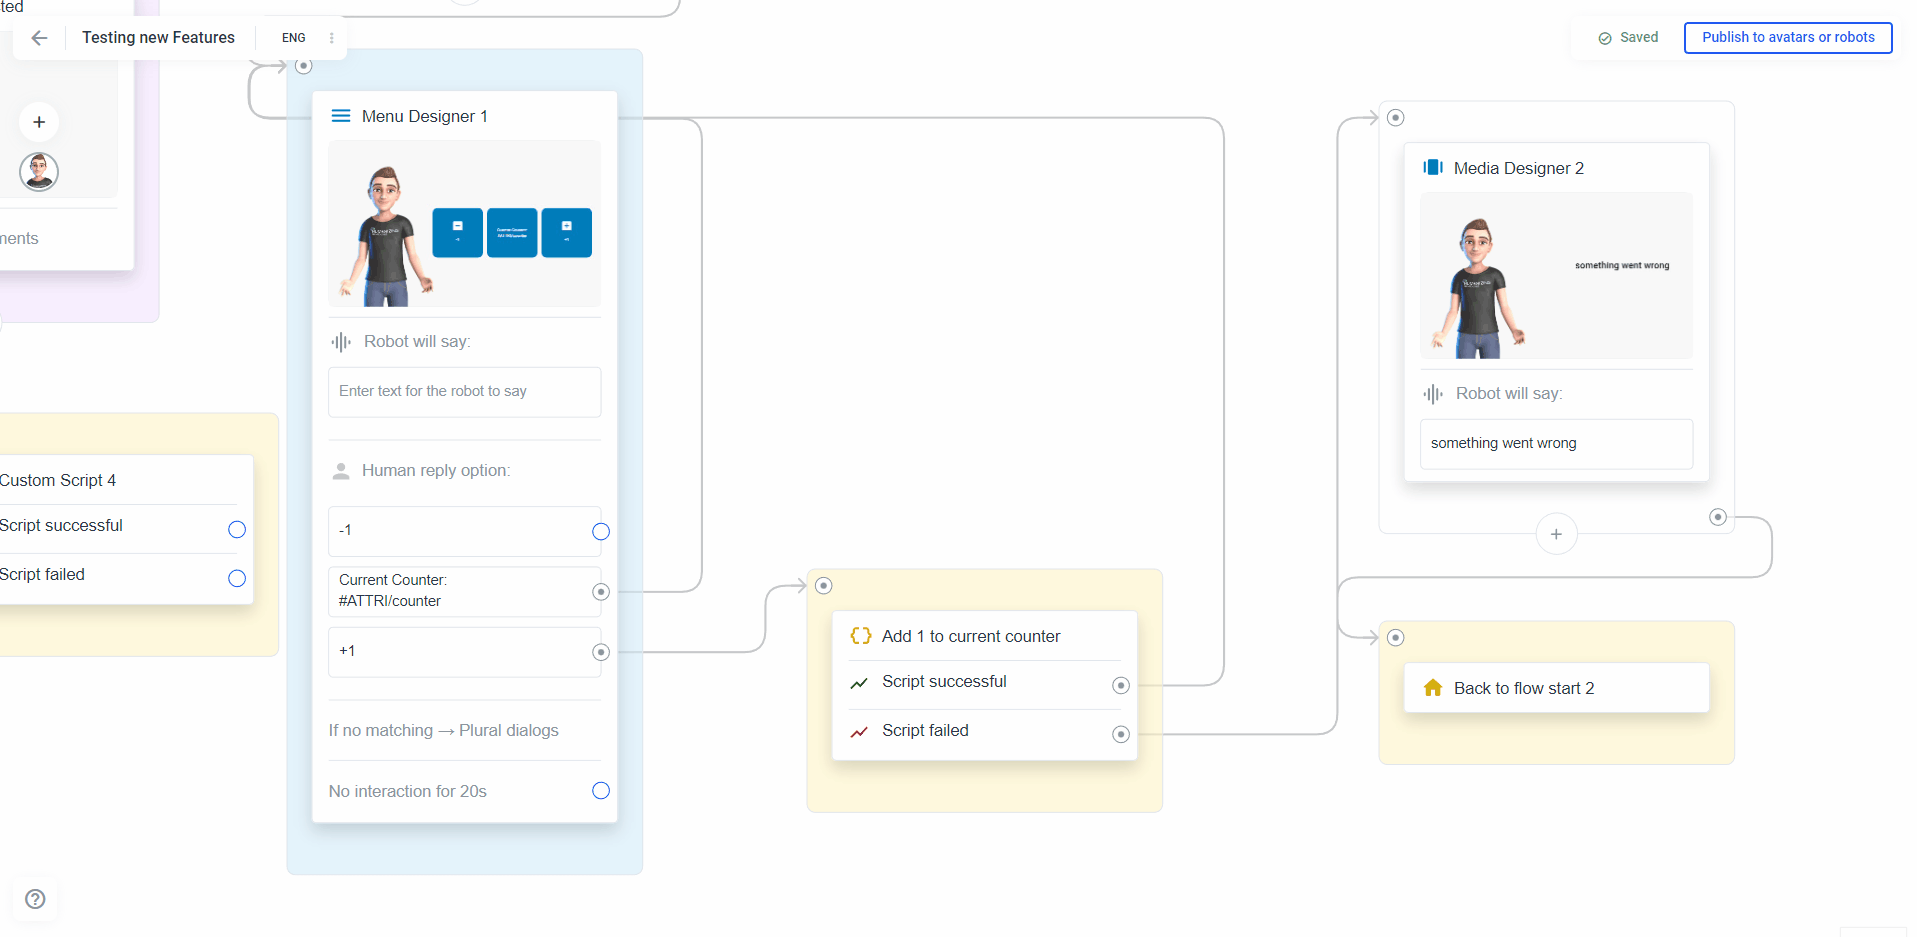Click the Script successful output connector of counter node
This screenshot has width=1917, height=937.
pyautogui.click(x=1121, y=685)
